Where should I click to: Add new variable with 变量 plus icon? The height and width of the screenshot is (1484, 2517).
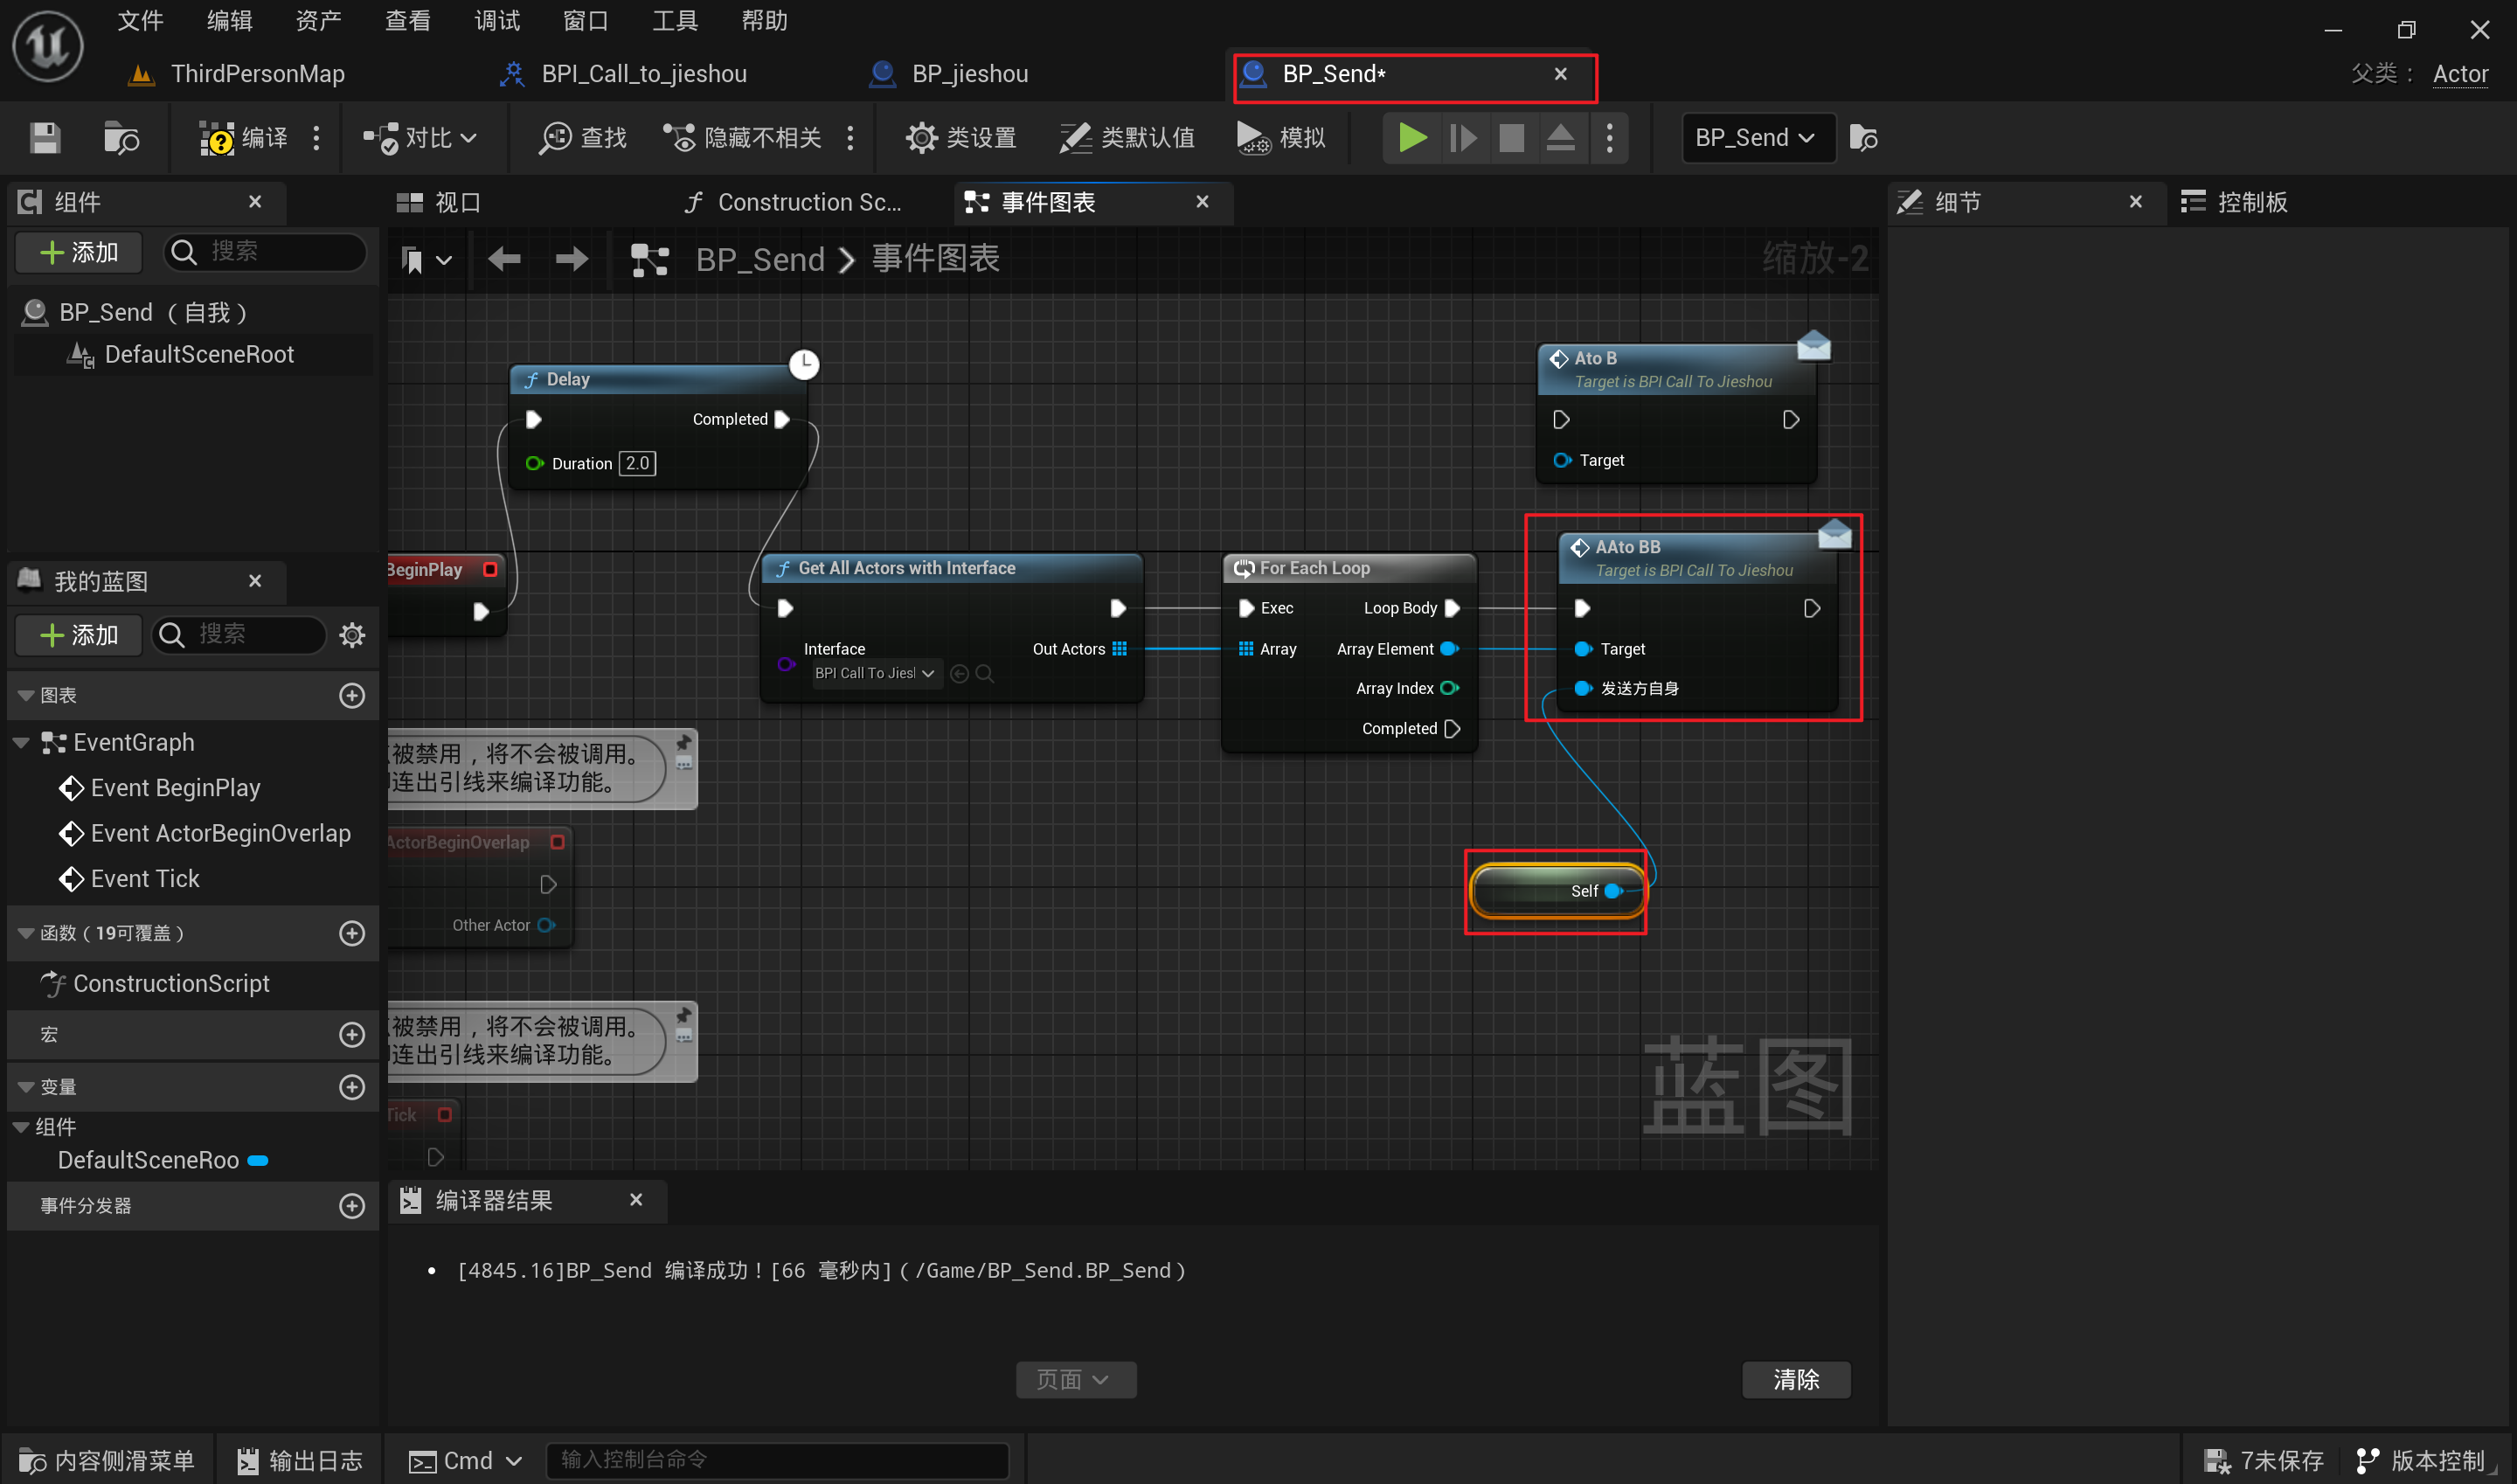click(352, 1087)
